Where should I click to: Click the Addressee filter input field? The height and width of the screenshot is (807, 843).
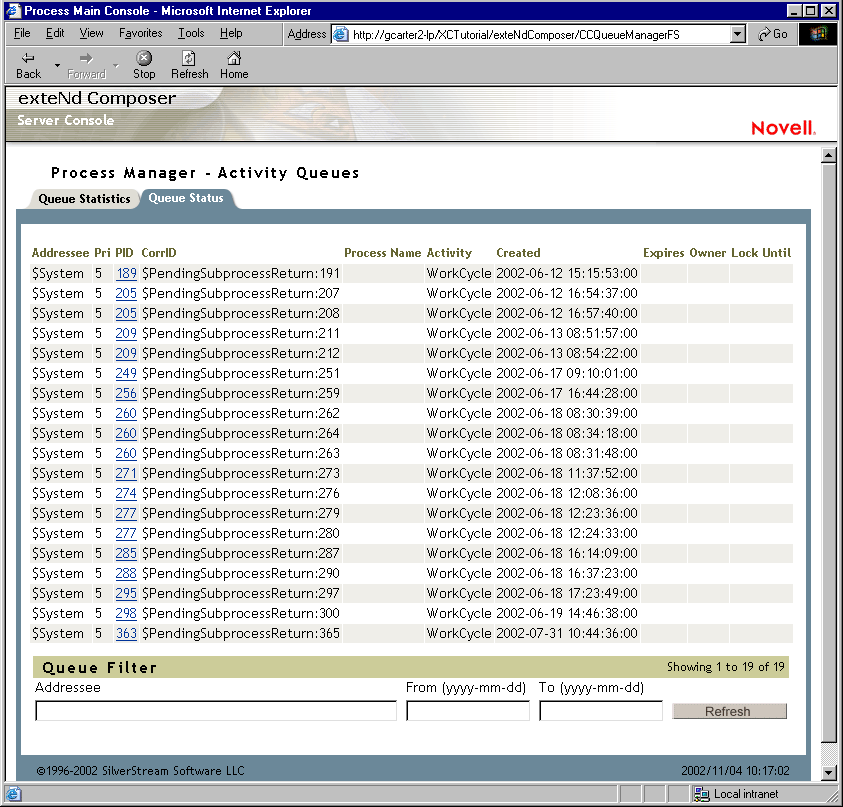[216, 710]
